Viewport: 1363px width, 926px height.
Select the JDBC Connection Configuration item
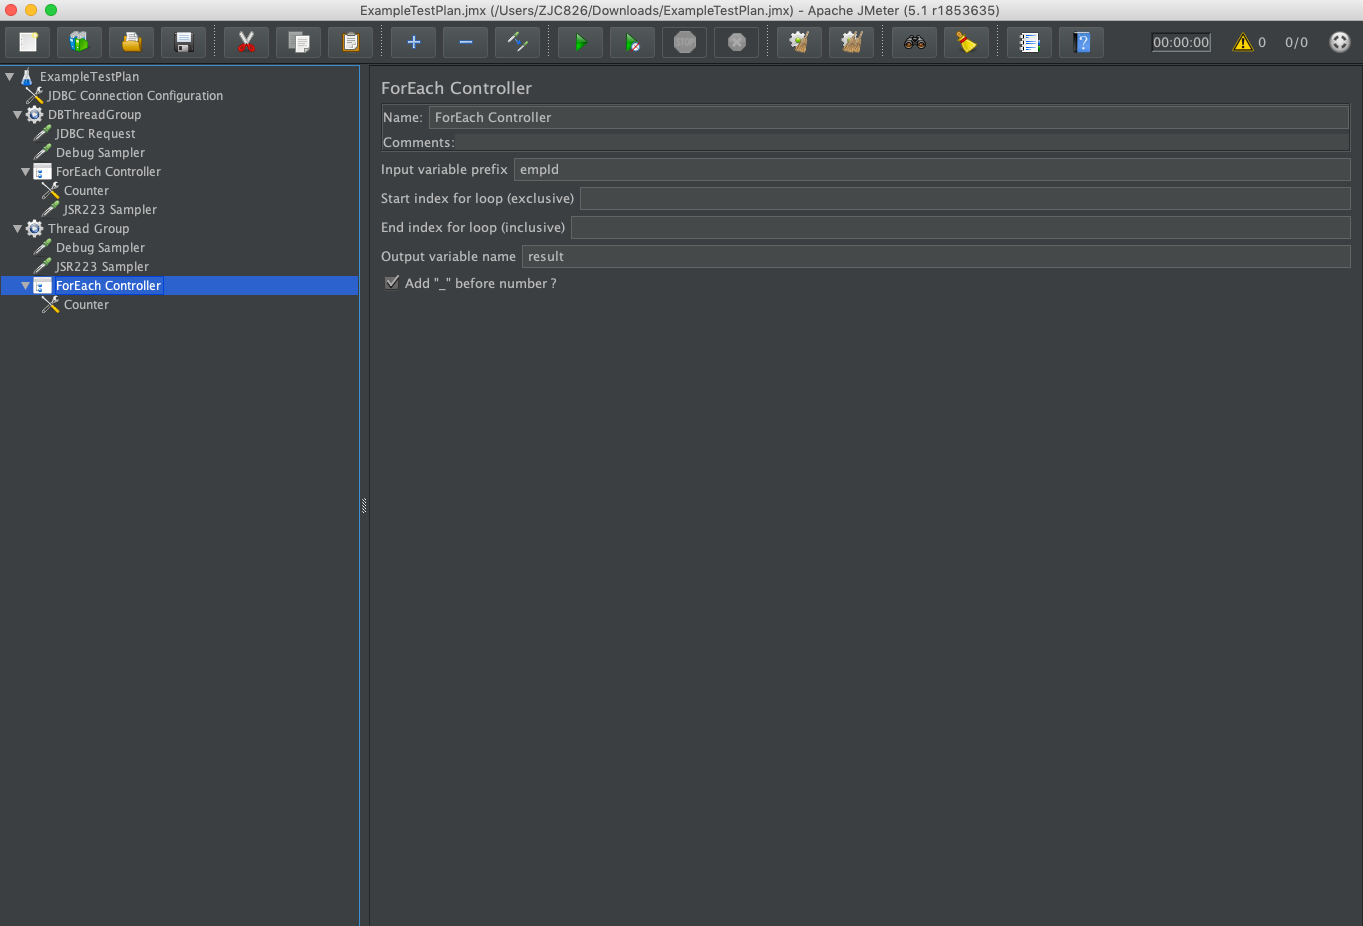pos(135,95)
